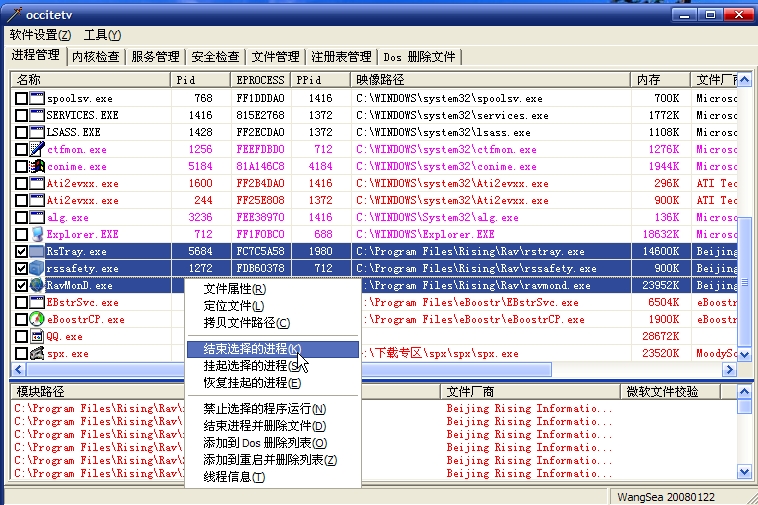Click the spoolsv.exe process icon
The height and width of the screenshot is (505, 758).
tap(37, 98)
